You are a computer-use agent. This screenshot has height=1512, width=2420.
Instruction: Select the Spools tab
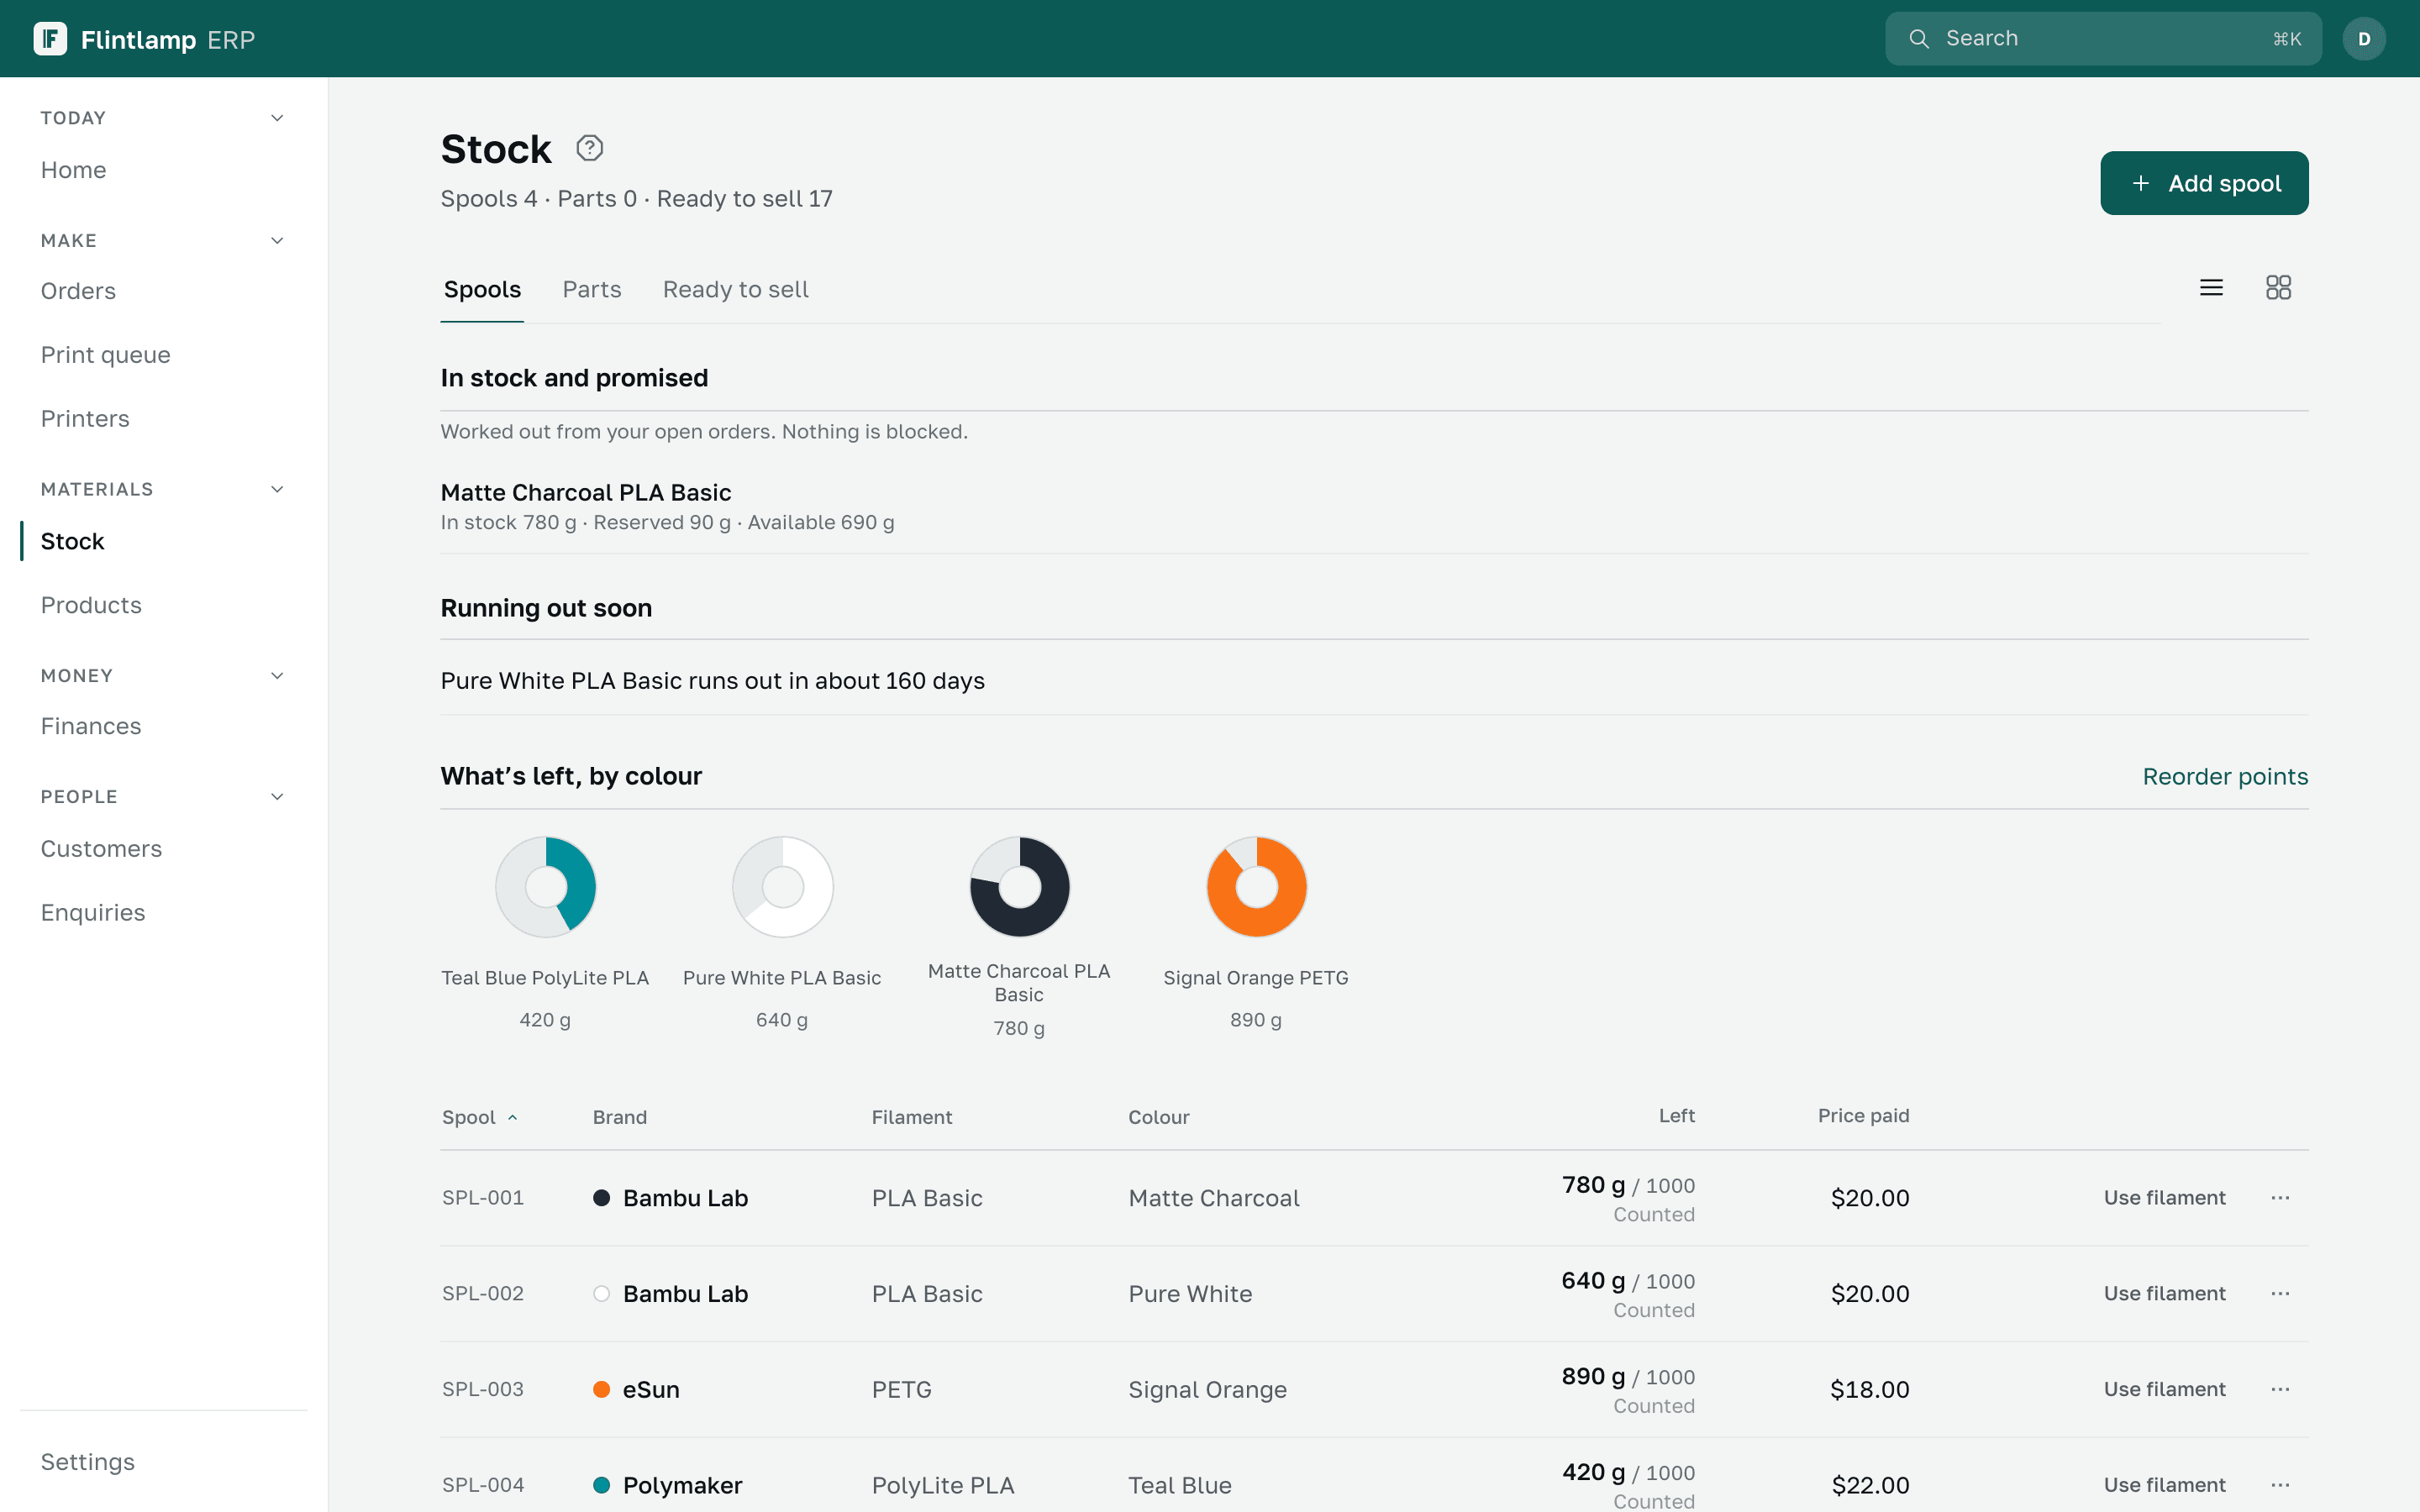[482, 290]
